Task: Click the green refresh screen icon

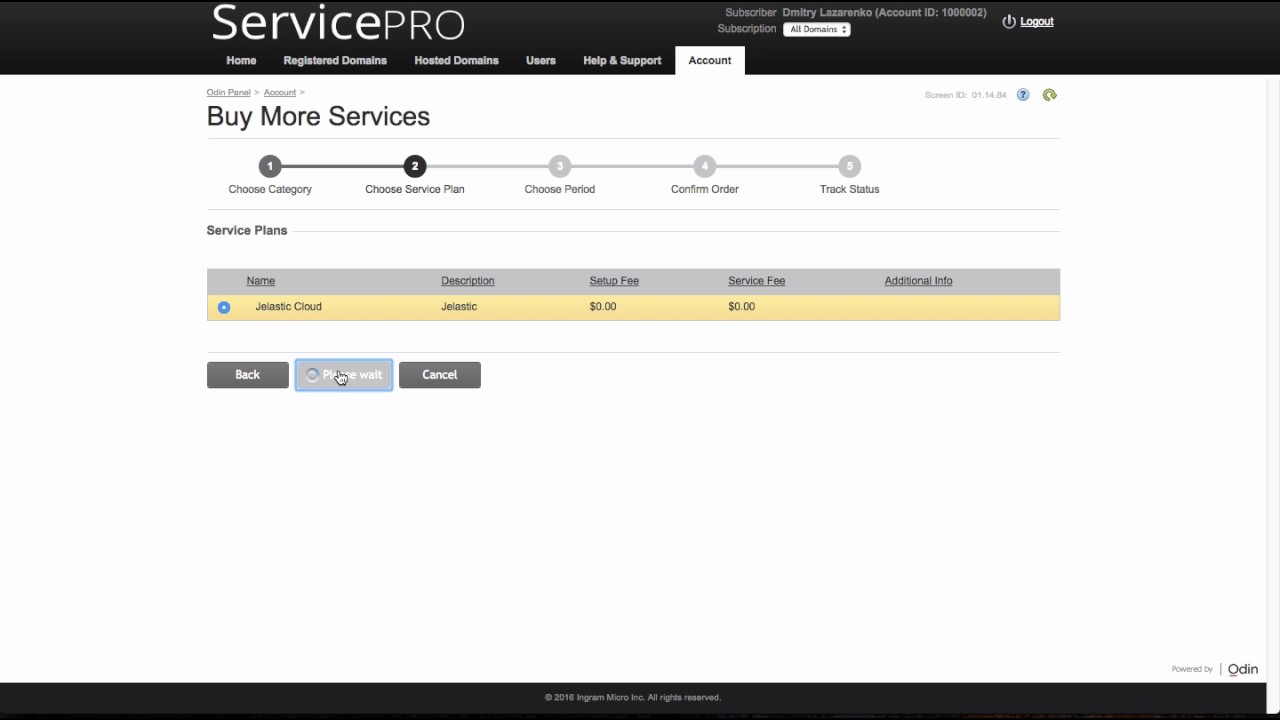Action: click(x=1049, y=95)
